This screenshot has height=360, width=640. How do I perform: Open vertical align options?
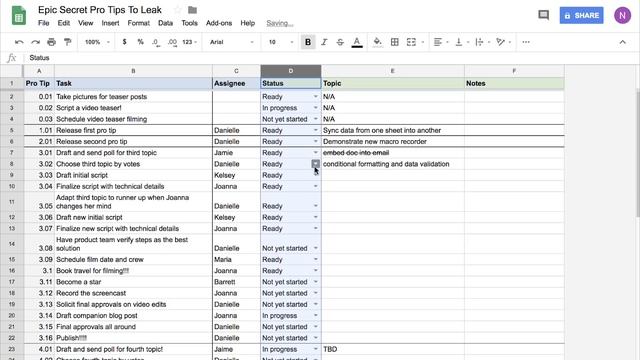click(462, 42)
